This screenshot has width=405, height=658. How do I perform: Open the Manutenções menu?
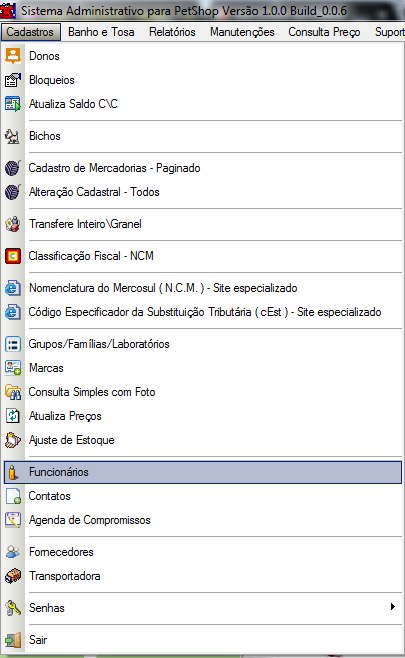(x=242, y=32)
